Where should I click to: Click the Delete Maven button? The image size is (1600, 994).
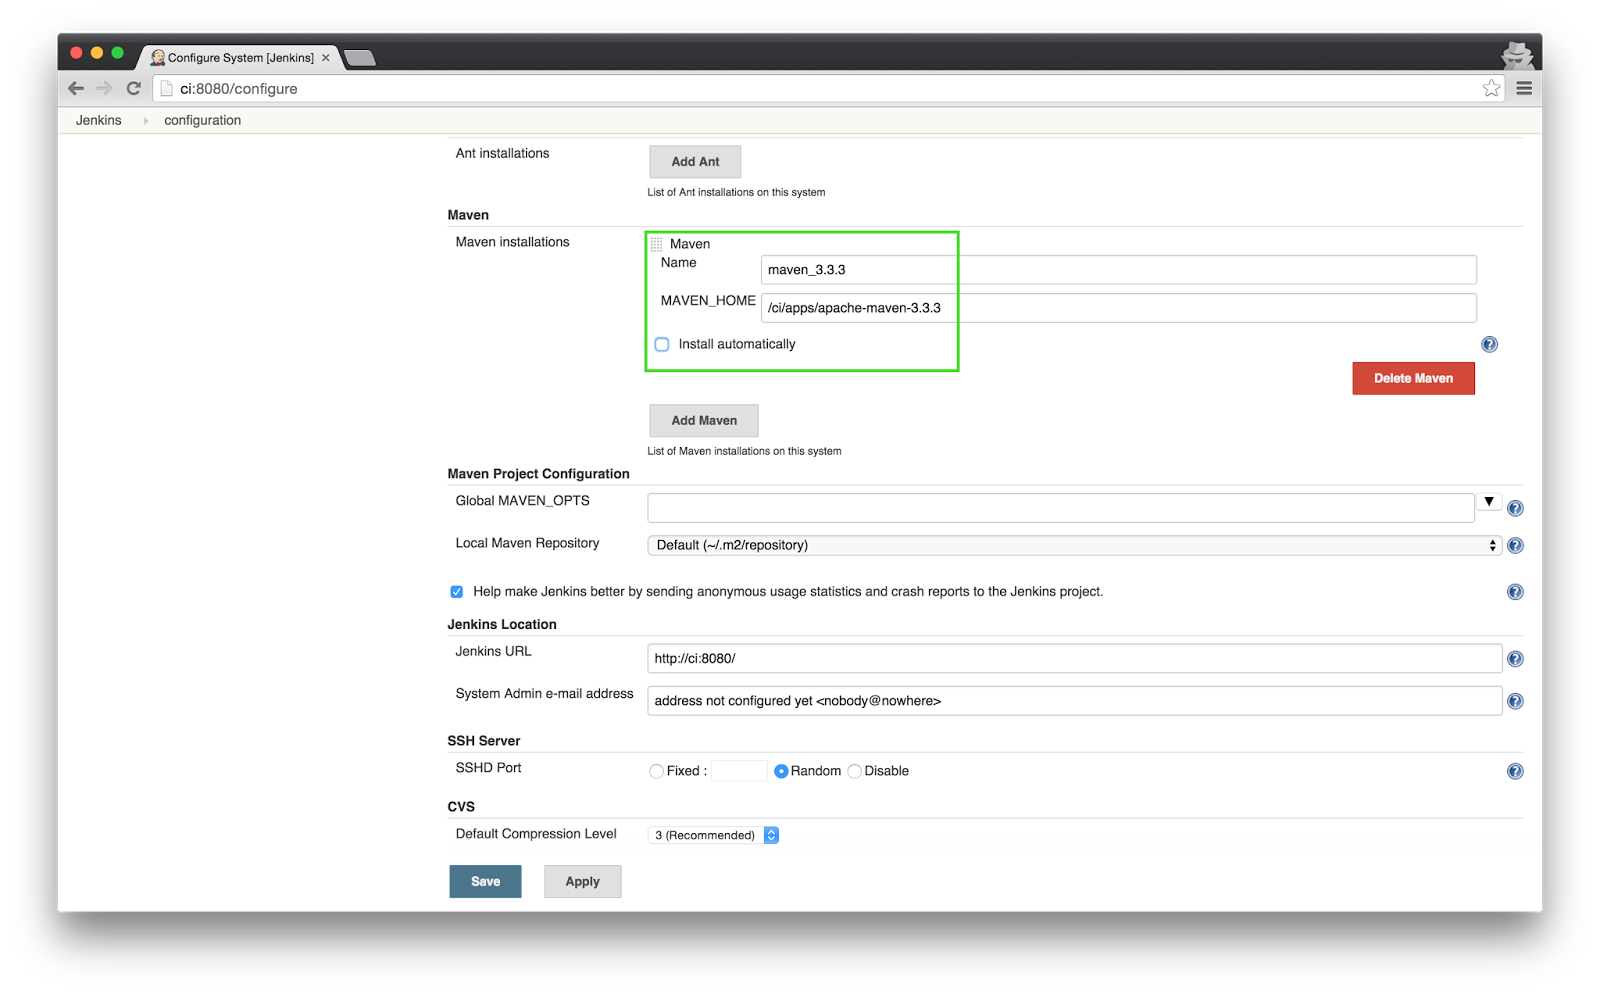tap(1413, 378)
